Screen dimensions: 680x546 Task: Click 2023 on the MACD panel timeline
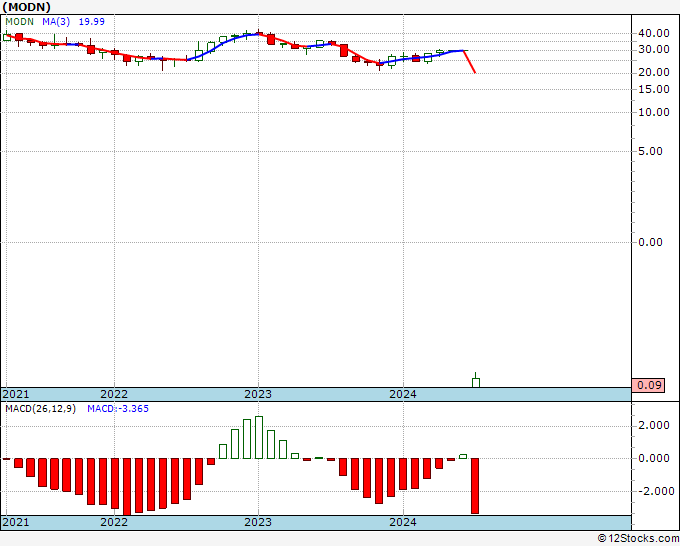258,522
